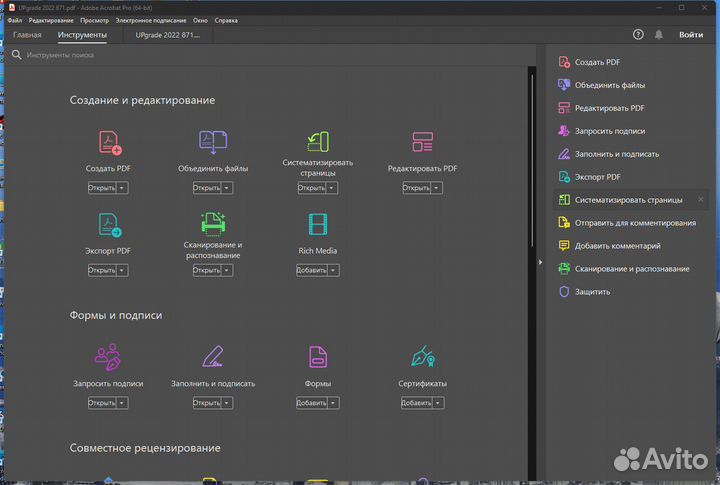Open the Файл menu
The width and height of the screenshot is (720, 485).
click(x=15, y=20)
